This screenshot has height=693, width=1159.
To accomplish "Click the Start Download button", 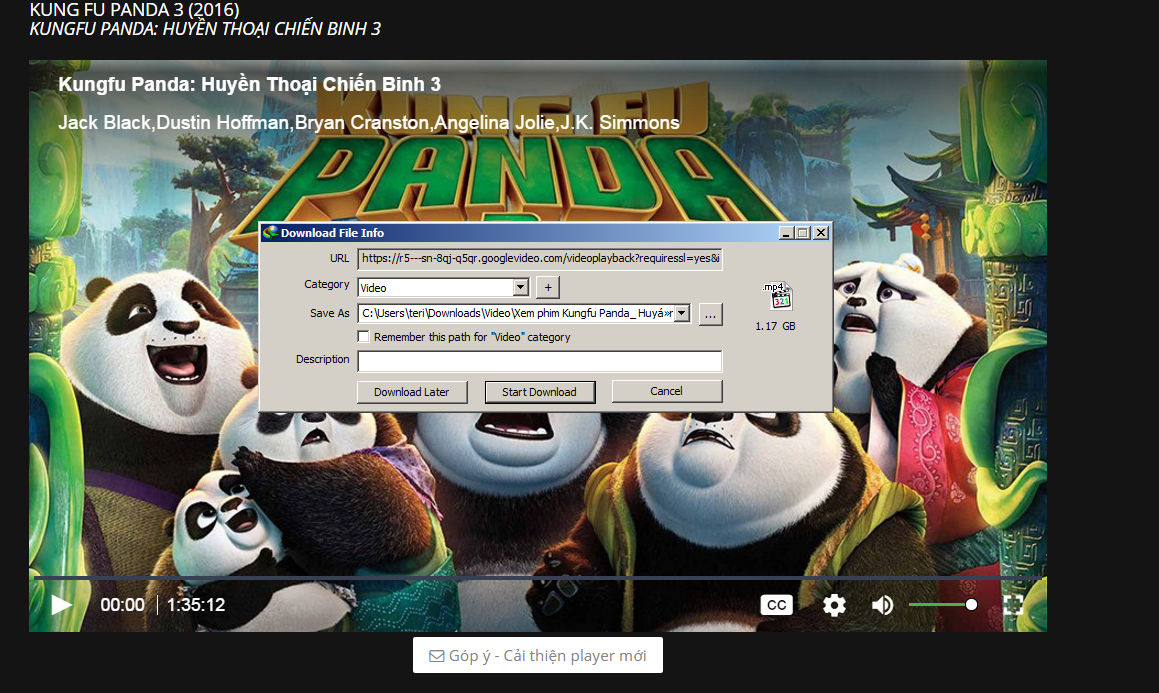I will click(x=540, y=392).
